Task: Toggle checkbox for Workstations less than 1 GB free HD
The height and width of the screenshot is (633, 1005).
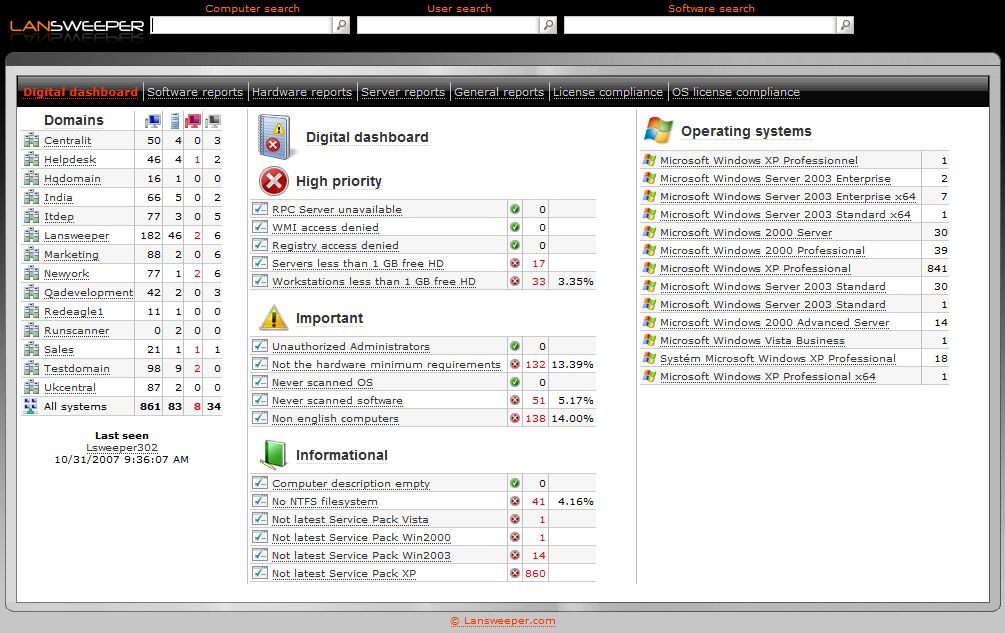Action: coord(260,280)
